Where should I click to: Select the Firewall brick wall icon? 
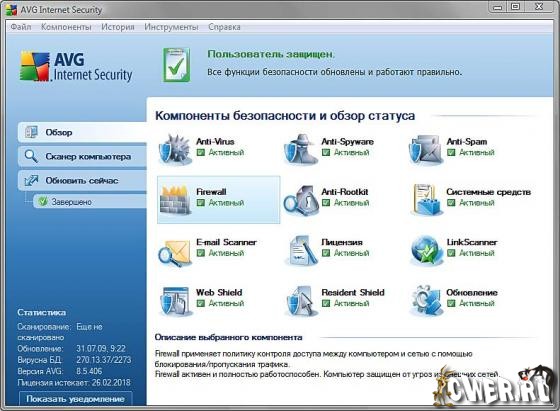175,200
